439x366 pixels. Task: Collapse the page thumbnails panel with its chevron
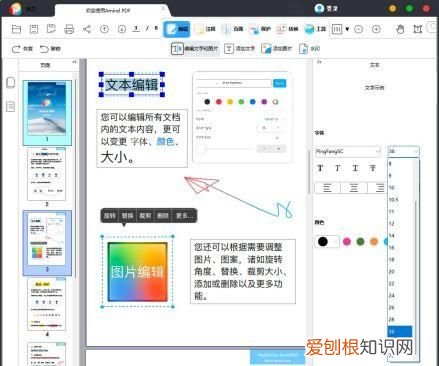click(x=75, y=62)
